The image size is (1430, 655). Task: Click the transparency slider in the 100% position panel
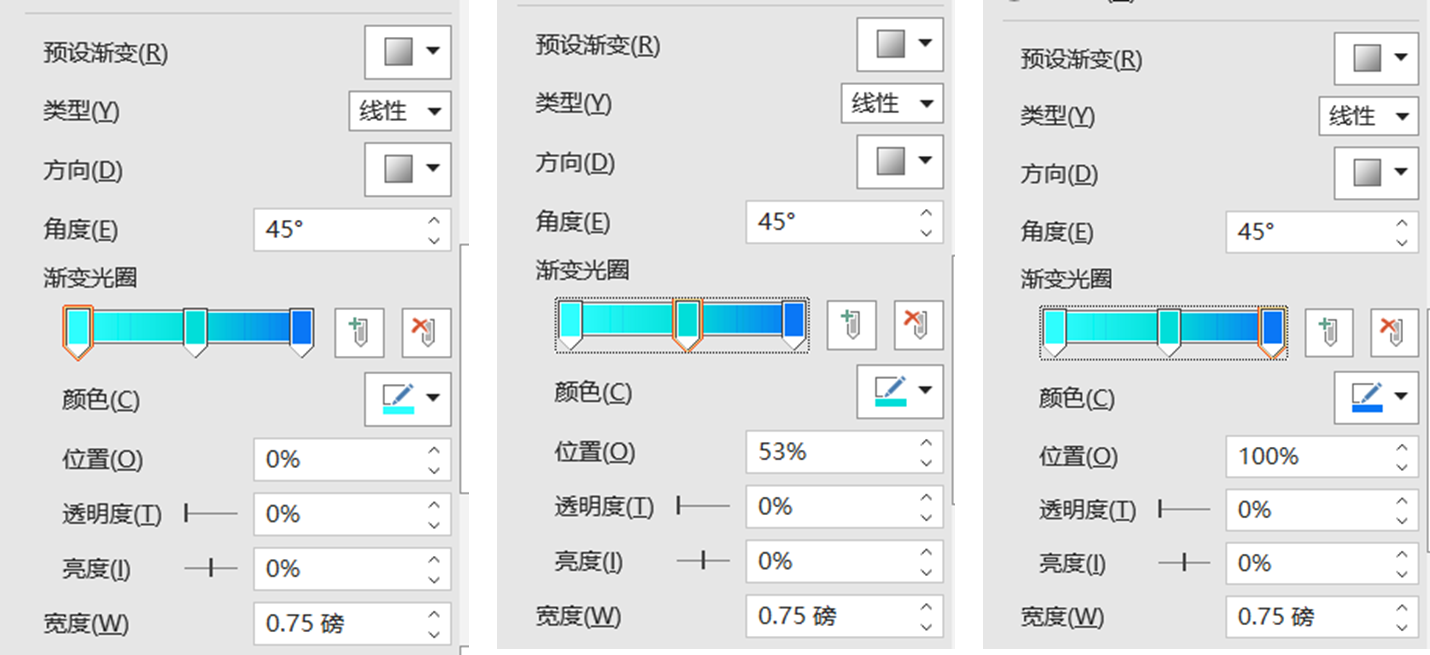click(x=1185, y=510)
